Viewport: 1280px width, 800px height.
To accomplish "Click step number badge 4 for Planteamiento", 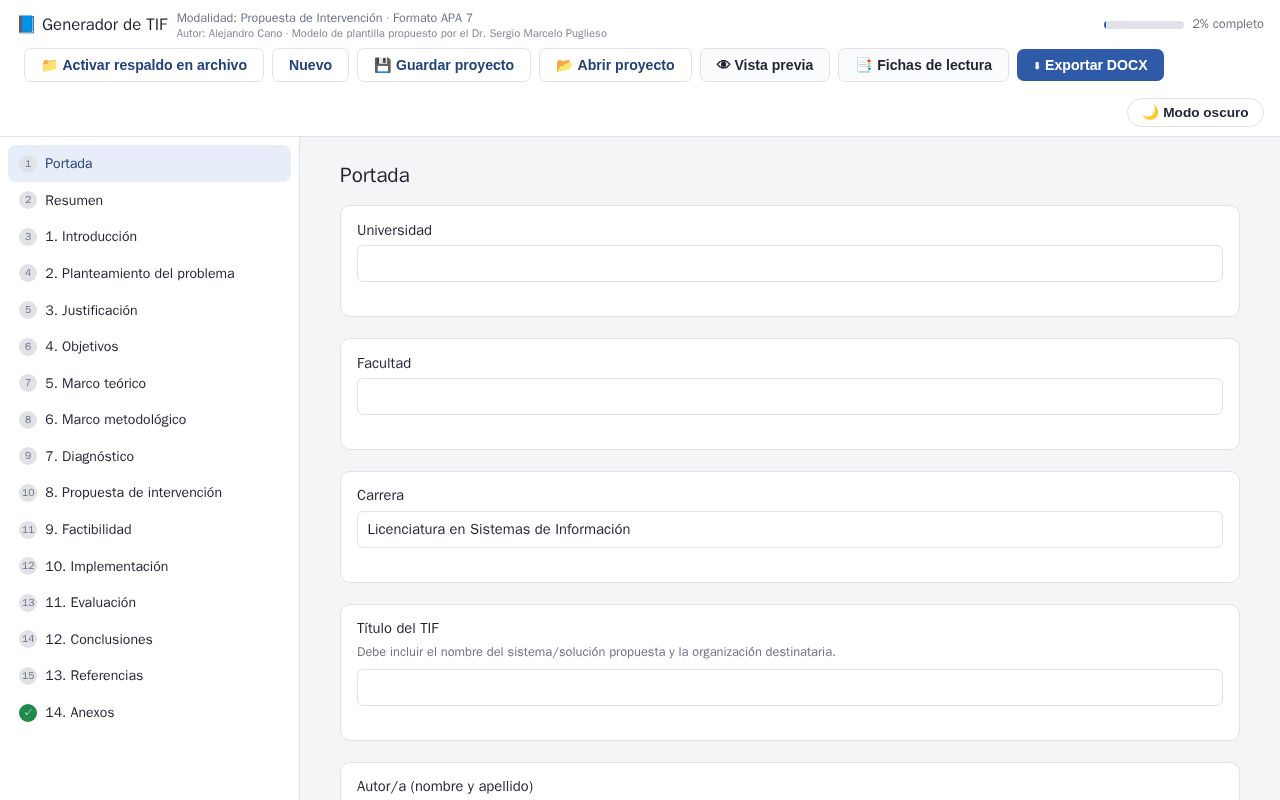I will point(28,273).
